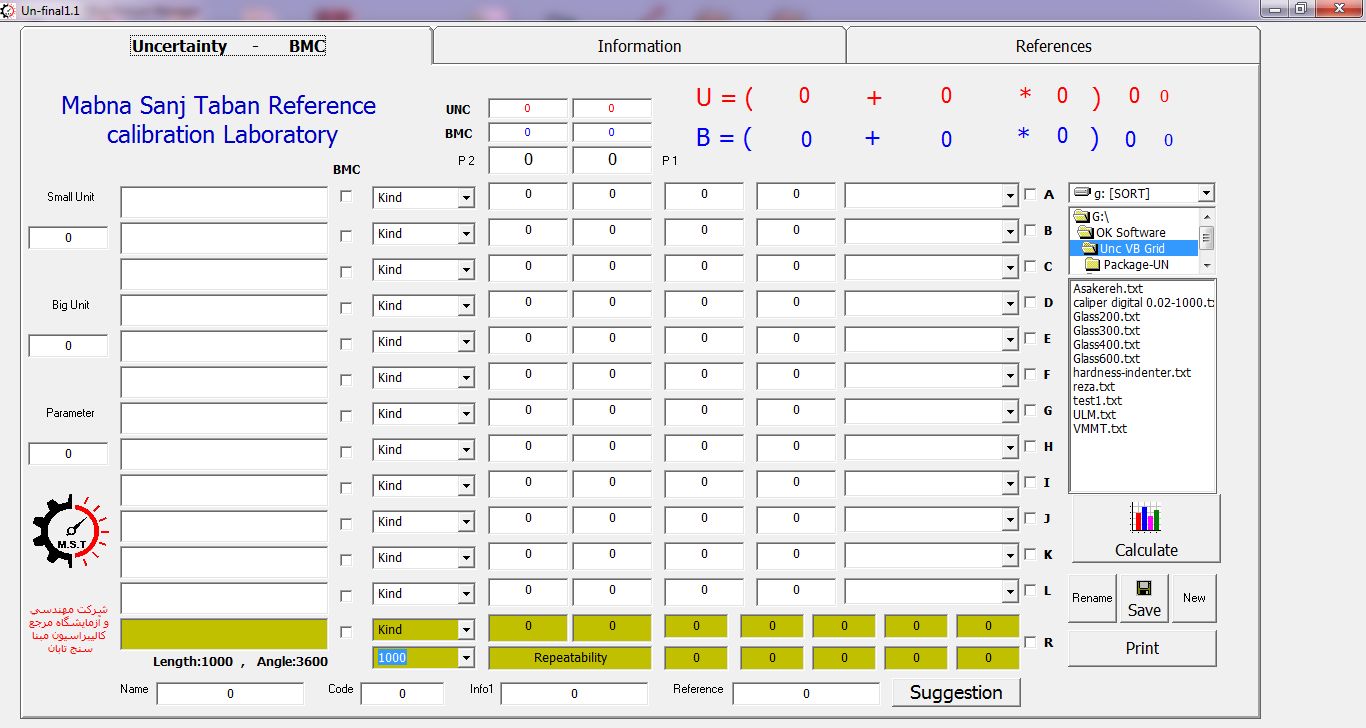Click the first blue BMC value field
This screenshot has width=1366, height=728.
click(528, 132)
